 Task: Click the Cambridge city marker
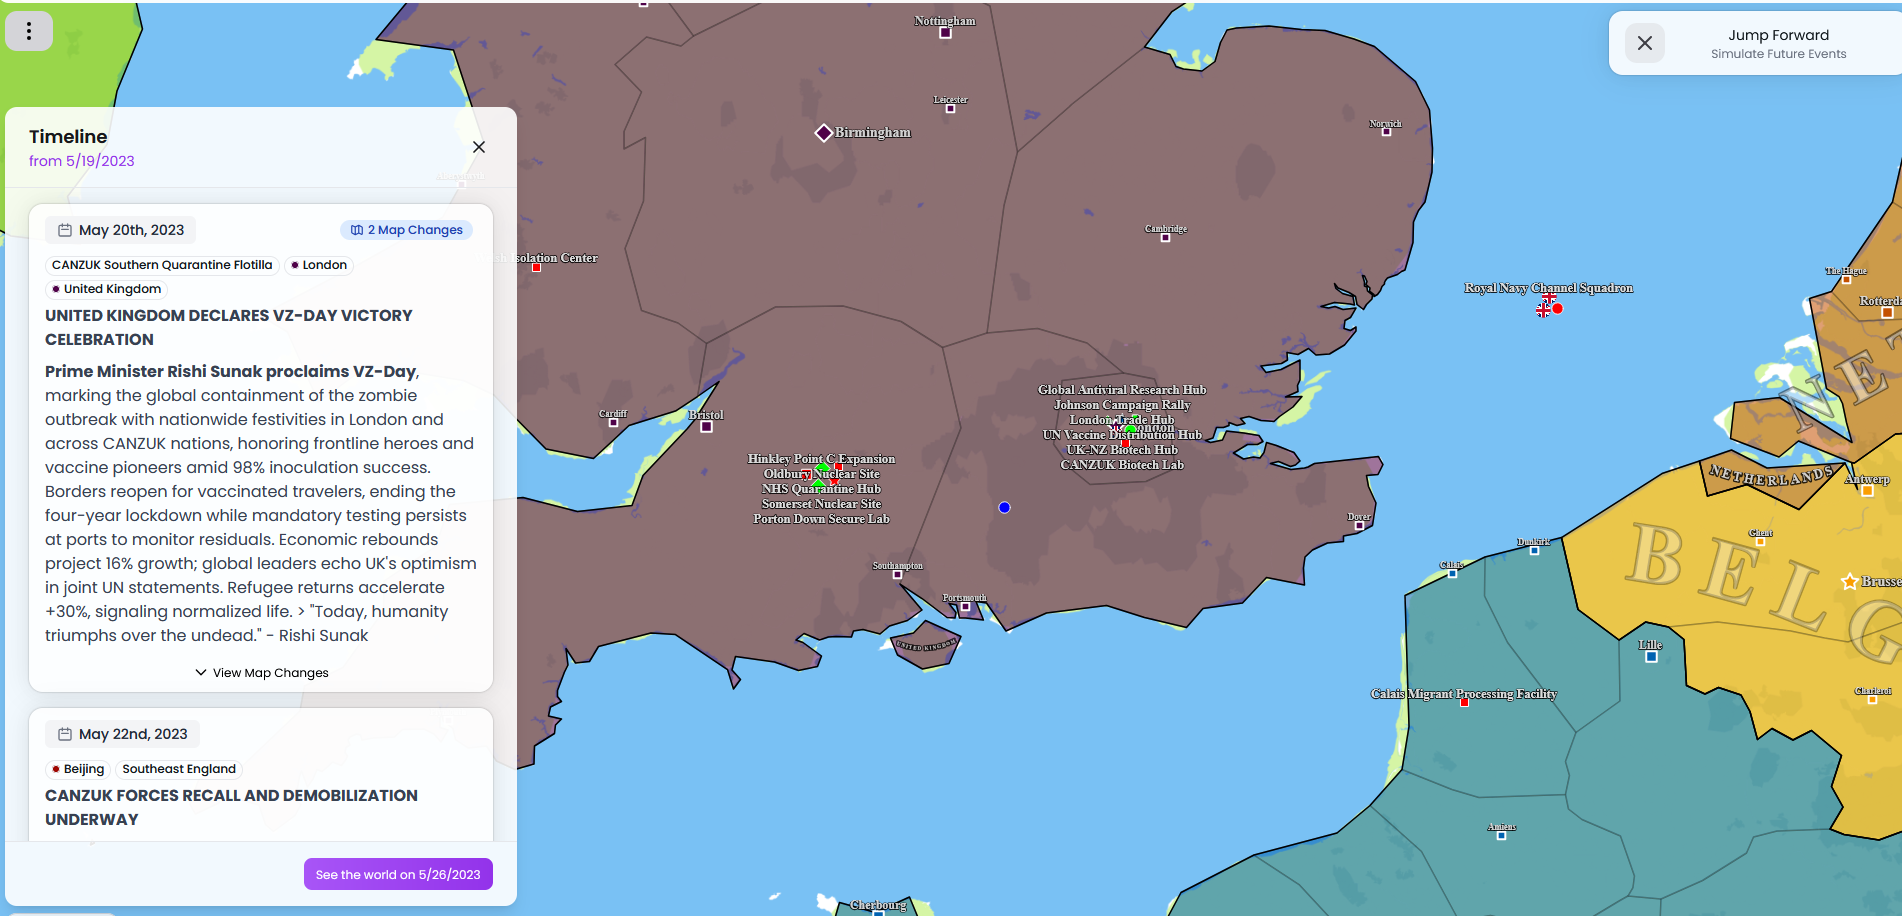pos(1165,238)
